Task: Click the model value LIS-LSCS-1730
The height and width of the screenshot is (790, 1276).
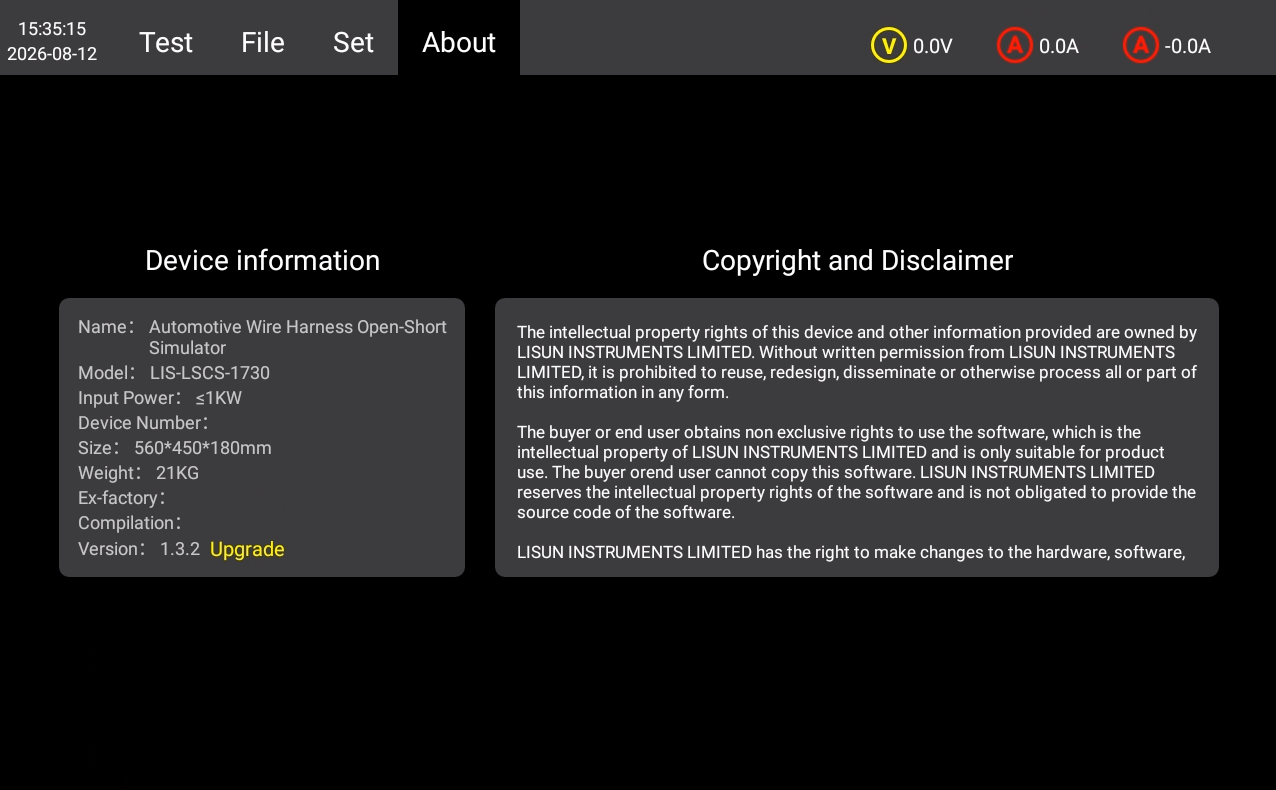Action: pyautogui.click(x=210, y=373)
